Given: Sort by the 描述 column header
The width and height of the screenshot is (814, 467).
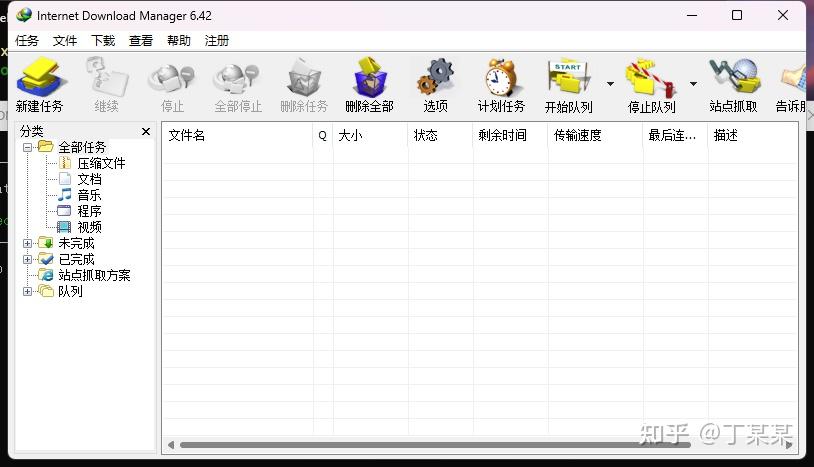Looking at the screenshot, I should pyautogui.click(x=753, y=135).
